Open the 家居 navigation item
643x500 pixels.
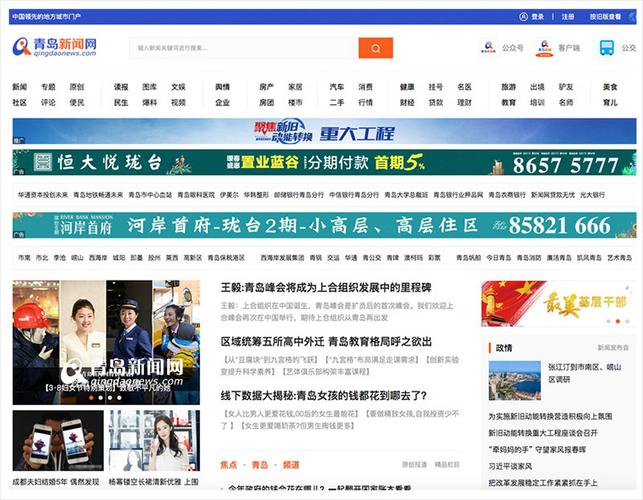(295, 87)
